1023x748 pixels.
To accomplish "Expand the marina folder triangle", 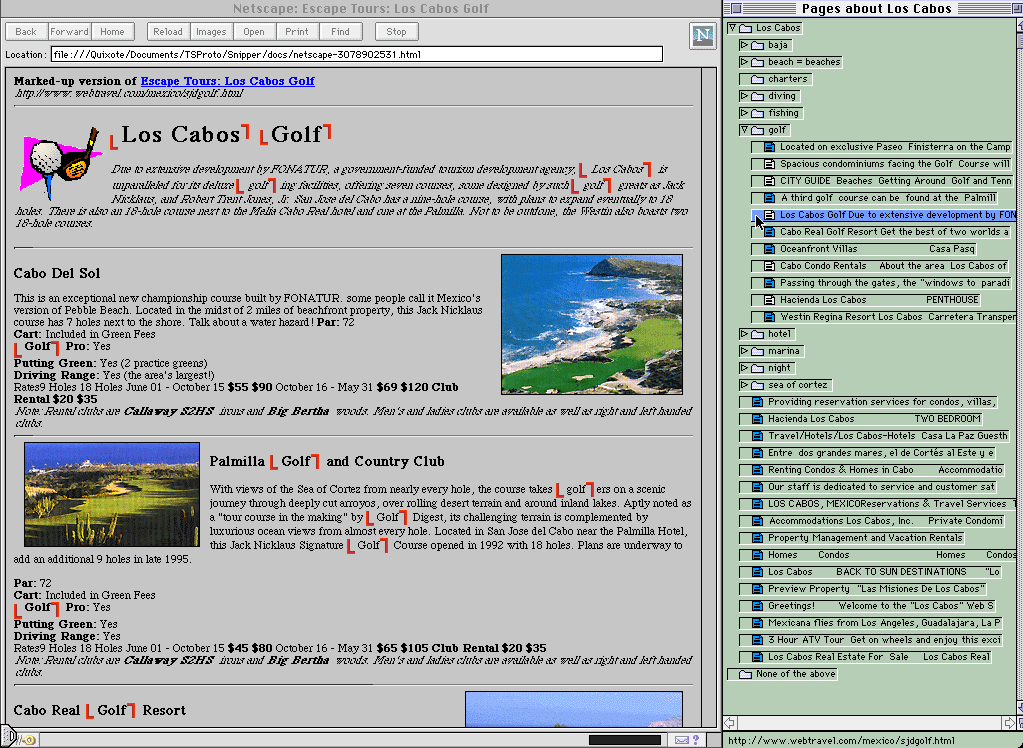I will pyautogui.click(x=744, y=351).
